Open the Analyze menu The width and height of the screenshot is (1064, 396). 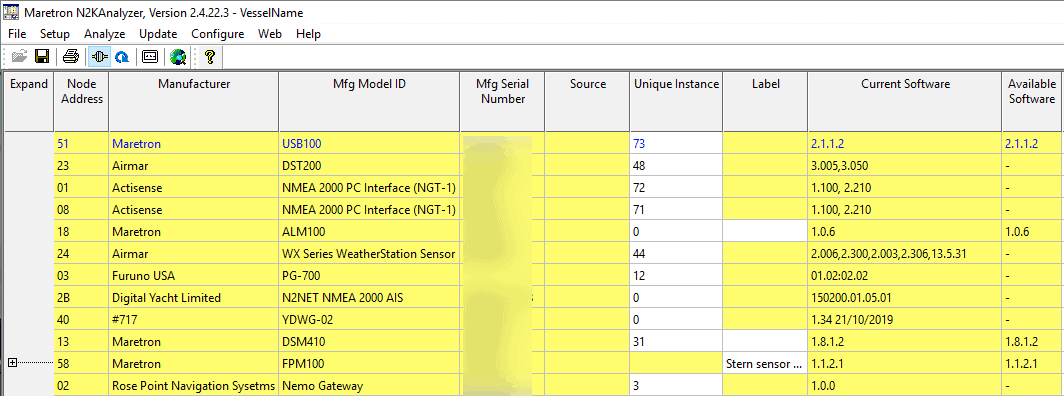point(104,34)
